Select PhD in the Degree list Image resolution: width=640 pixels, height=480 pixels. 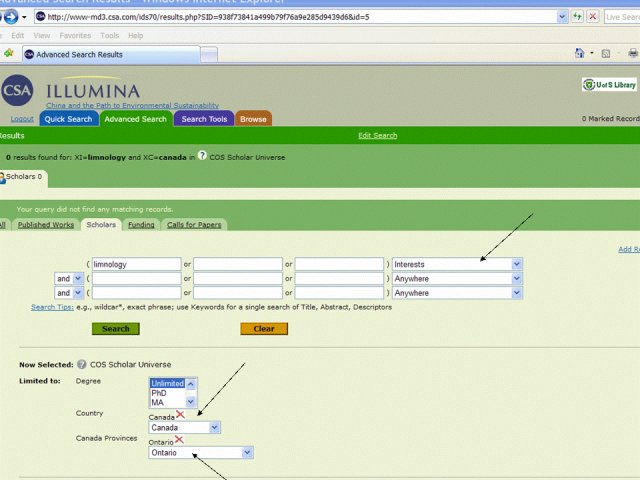[x=167, y=393]
